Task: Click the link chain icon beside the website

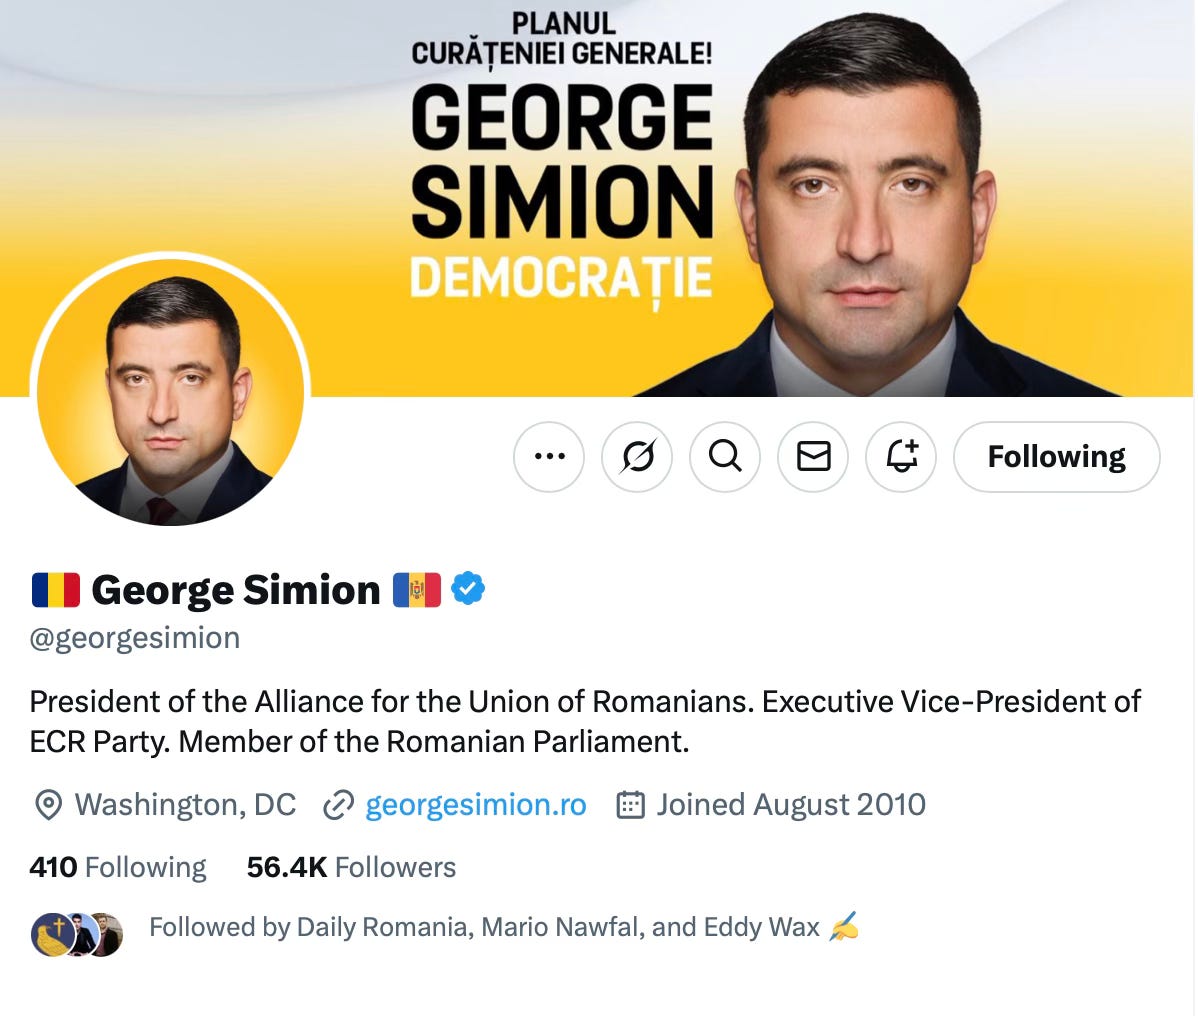Action: pos(338,805)
